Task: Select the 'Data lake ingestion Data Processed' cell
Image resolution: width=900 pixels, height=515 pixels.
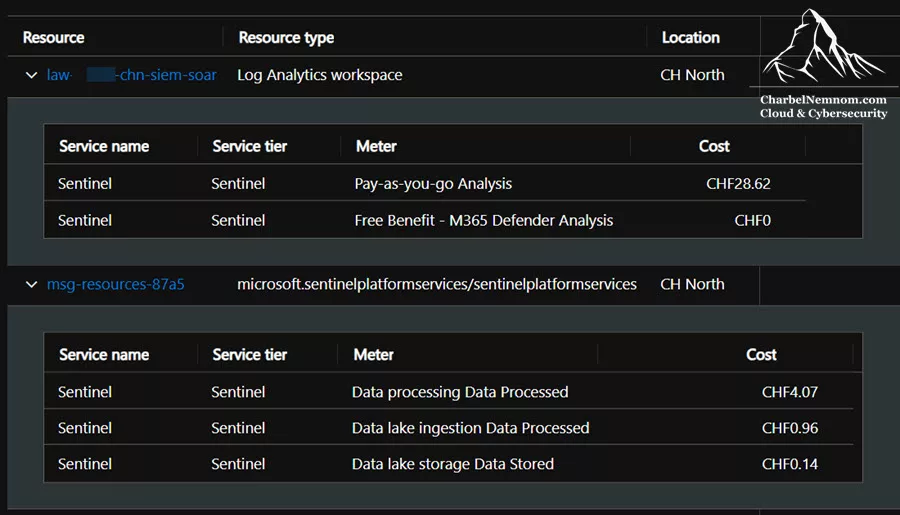Action: 470,428
